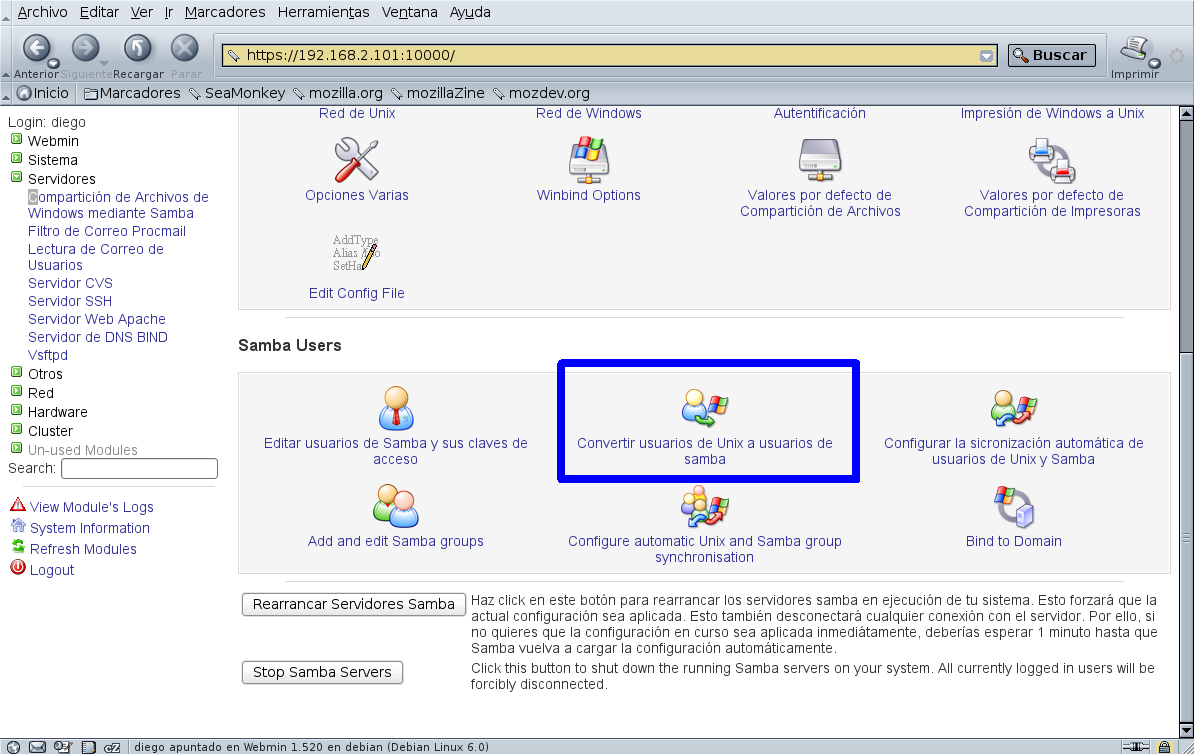Screen dimensions: 1194x754
Task: Expand the Otros category in sidebar
Action: pos(17,372)
